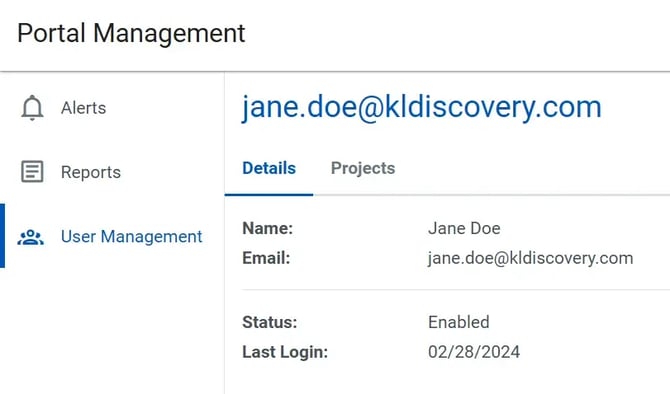Click the Name: field label
The width and height of the screenshot is (670, 394).
267,228
